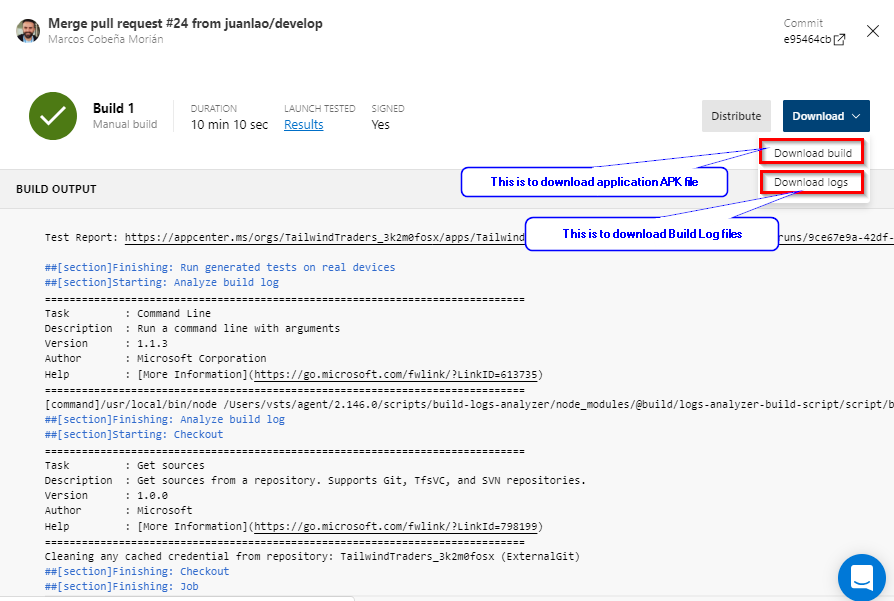
Task: Click the Distribute button
Action: click(736, 116)
